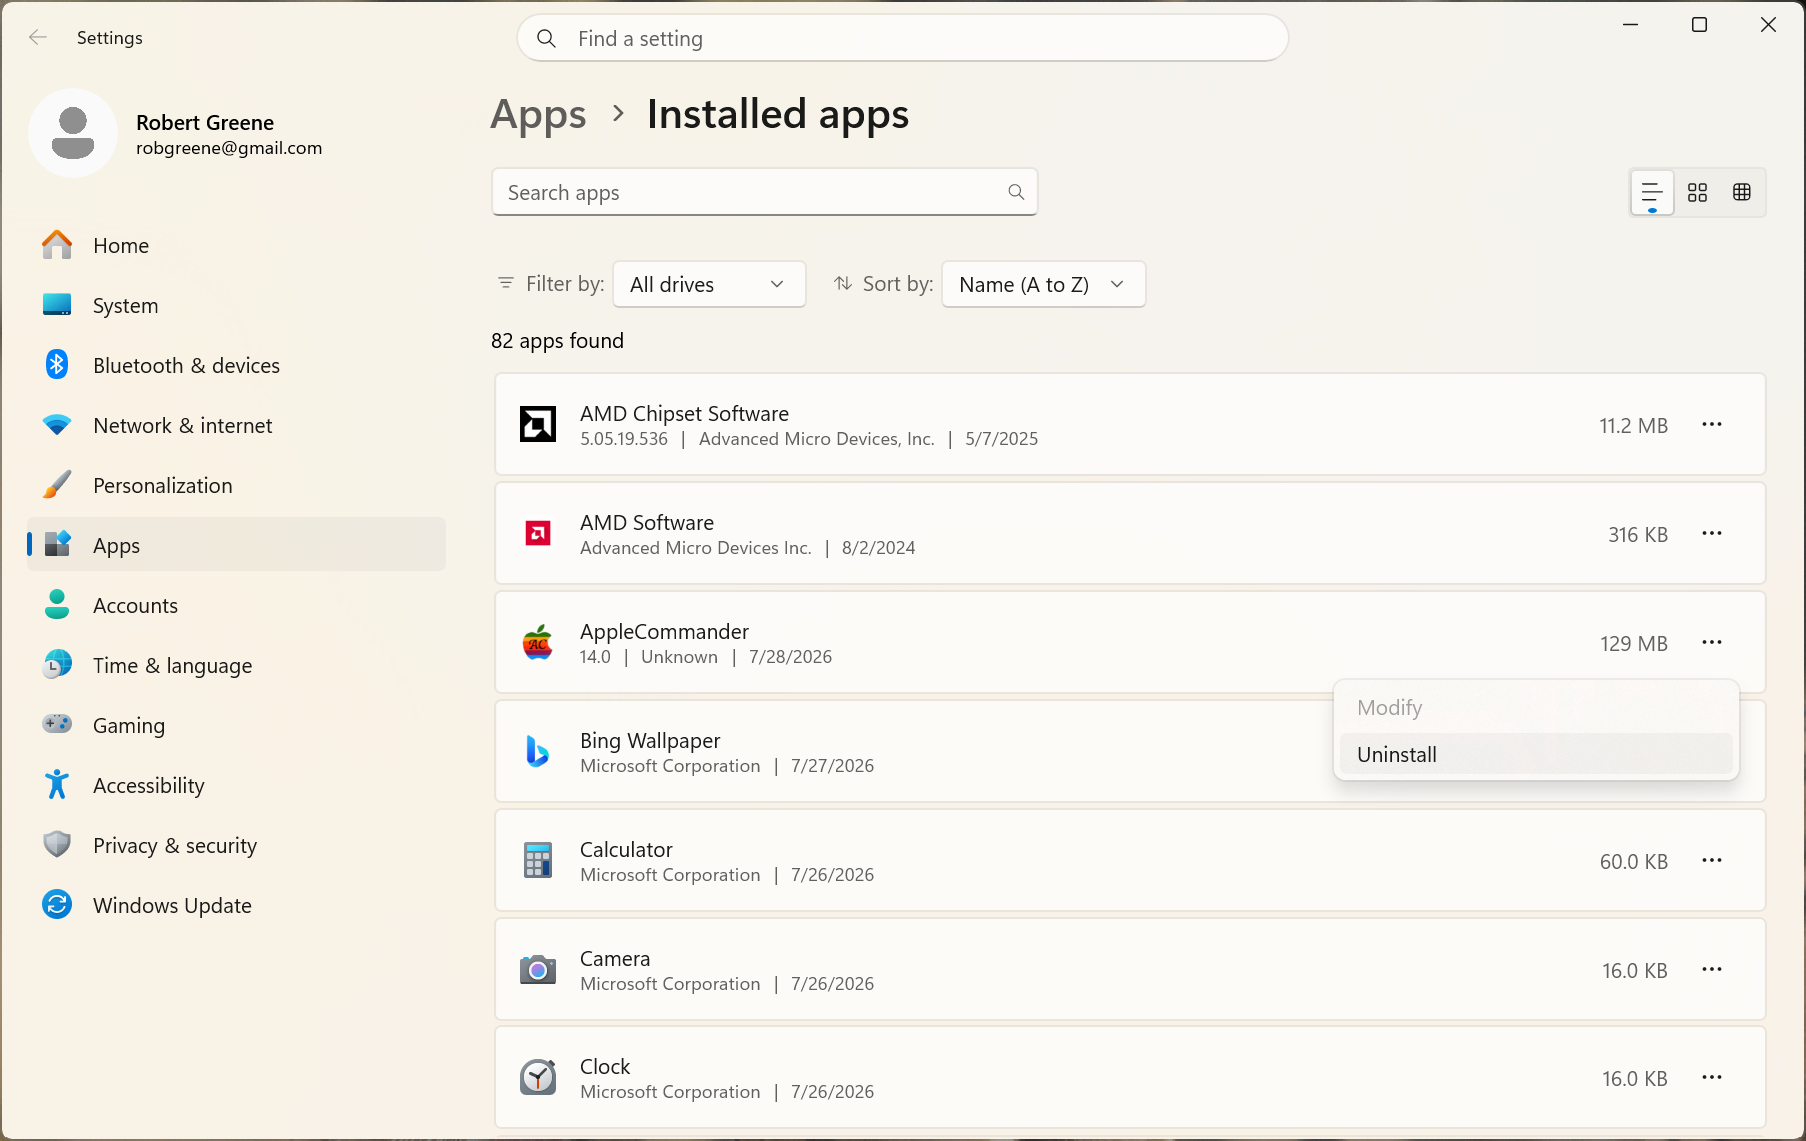Click the AppleCommander app icon

538,642
